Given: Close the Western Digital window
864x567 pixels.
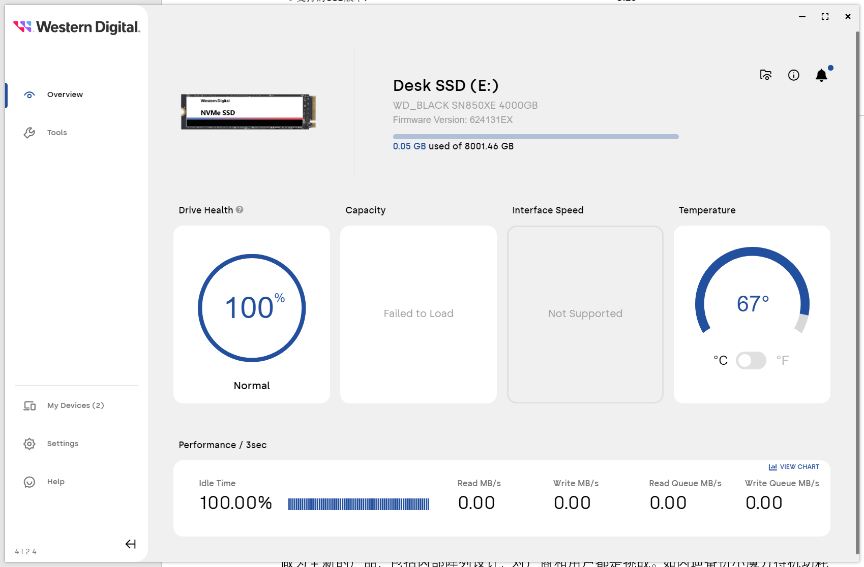Looking at the screenshot, I should click(x=847, y=17).
